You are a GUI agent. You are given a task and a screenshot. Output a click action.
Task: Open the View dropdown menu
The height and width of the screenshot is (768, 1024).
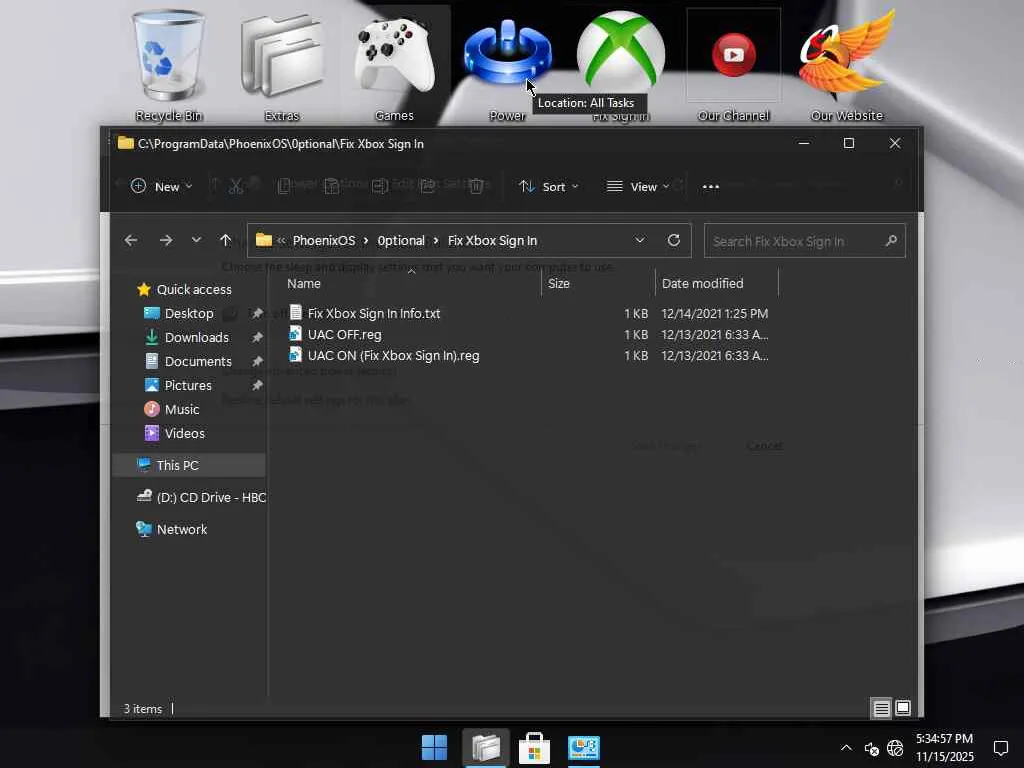click(638, 187)
